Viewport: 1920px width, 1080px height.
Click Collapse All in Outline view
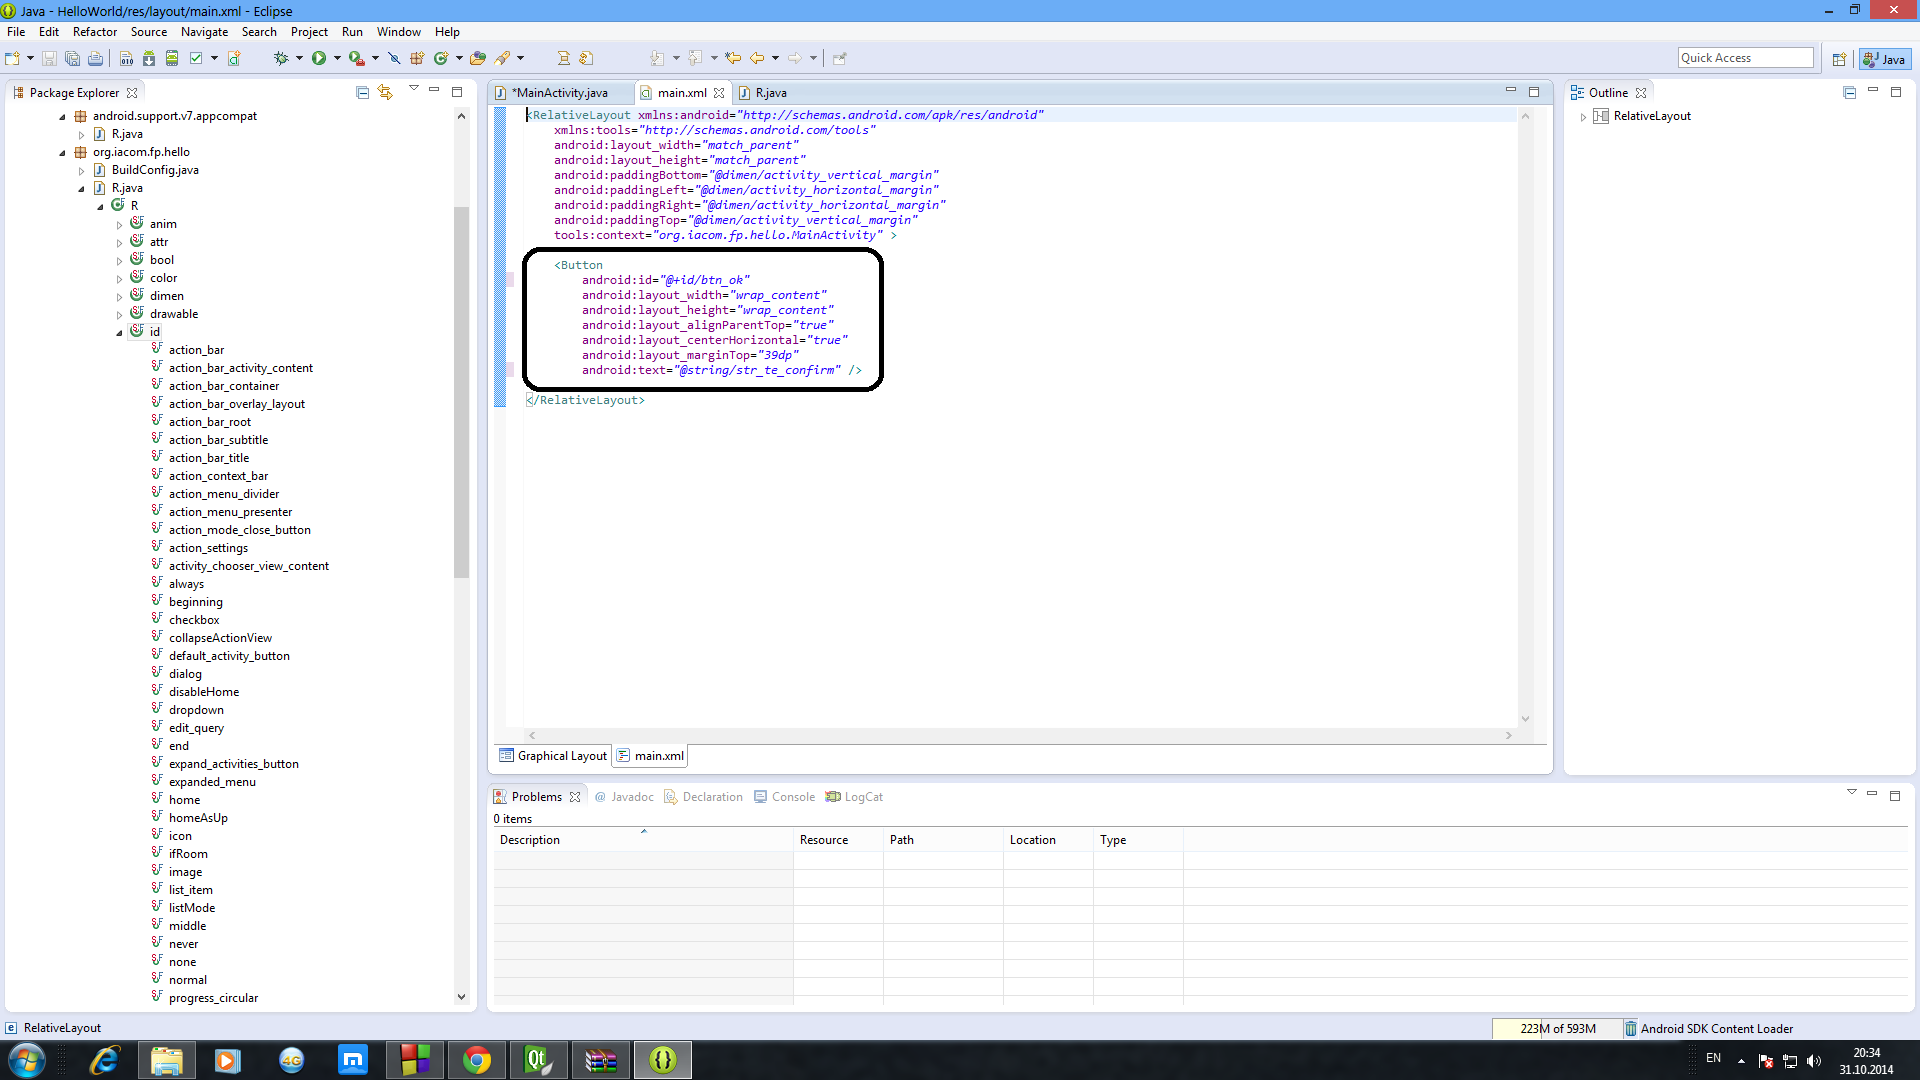pyautogui.click(x=1849, y=92)
